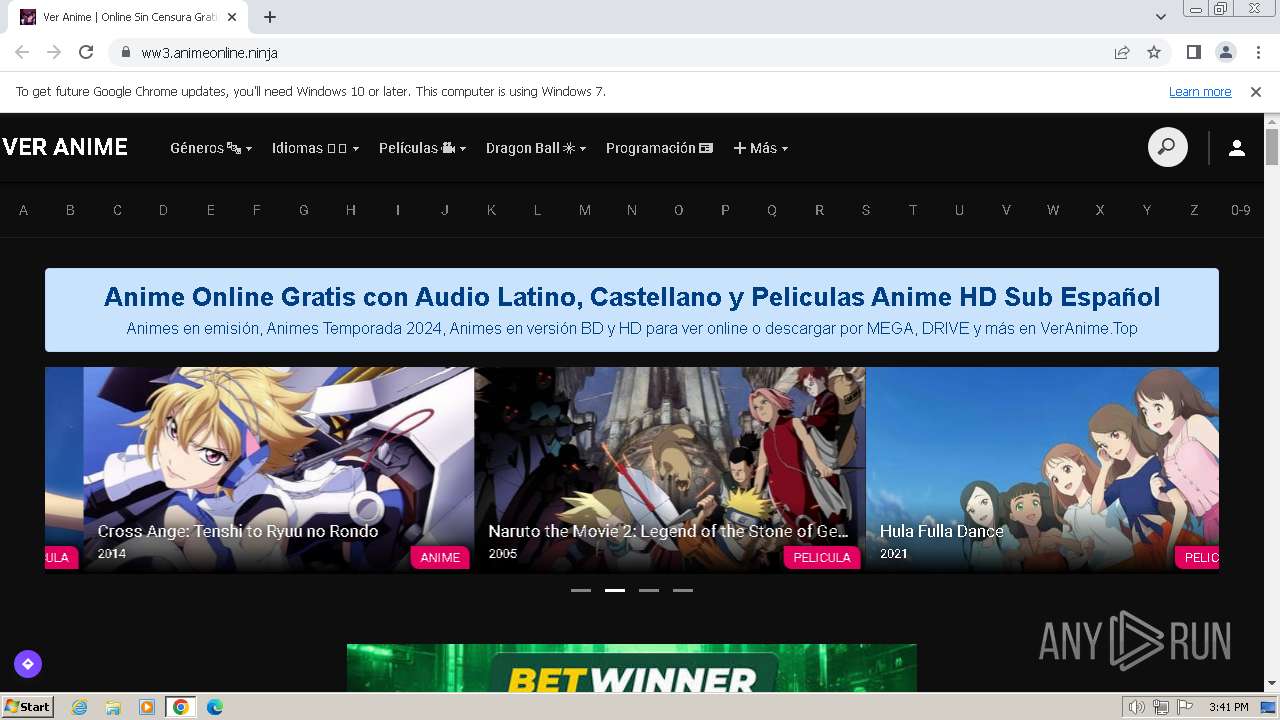Filter anime by letter D

click(163, 210)
